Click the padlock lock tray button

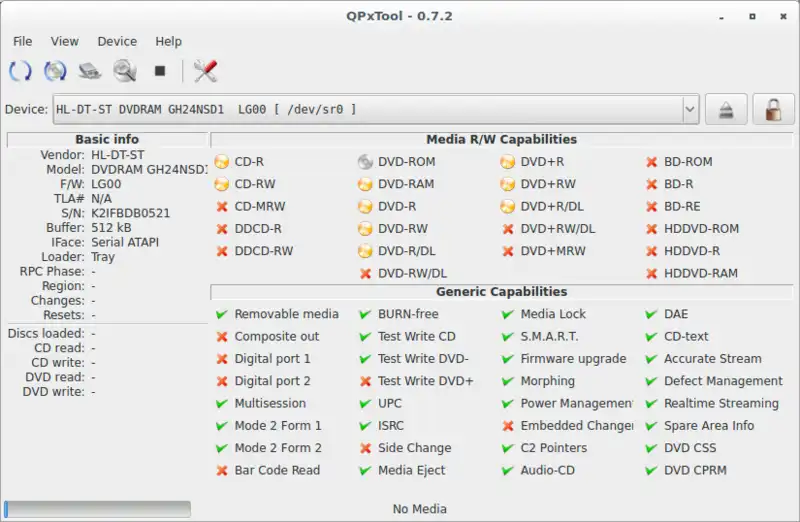tap(773, 109)
